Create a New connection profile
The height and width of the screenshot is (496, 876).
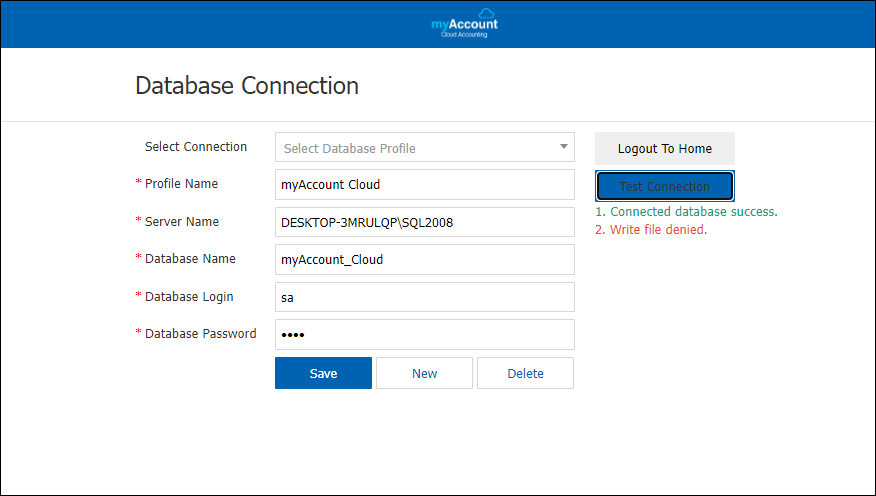click(x=425, y=373)
